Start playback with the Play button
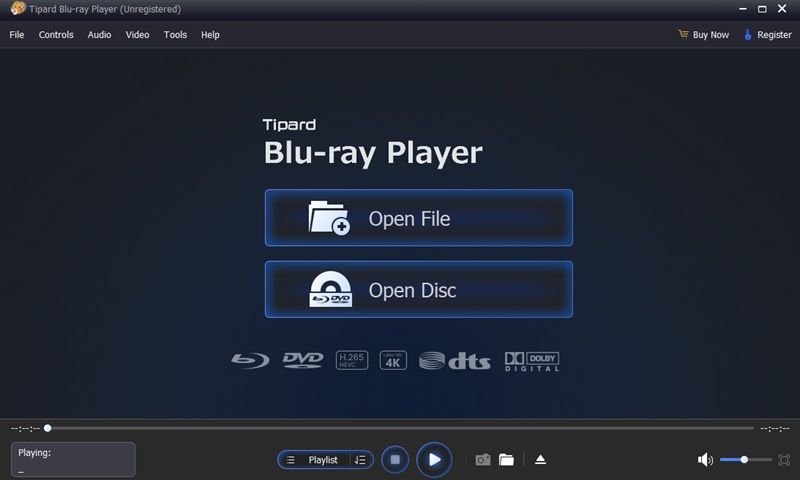This screenshot has height=480, width=800. pos(434,460)
